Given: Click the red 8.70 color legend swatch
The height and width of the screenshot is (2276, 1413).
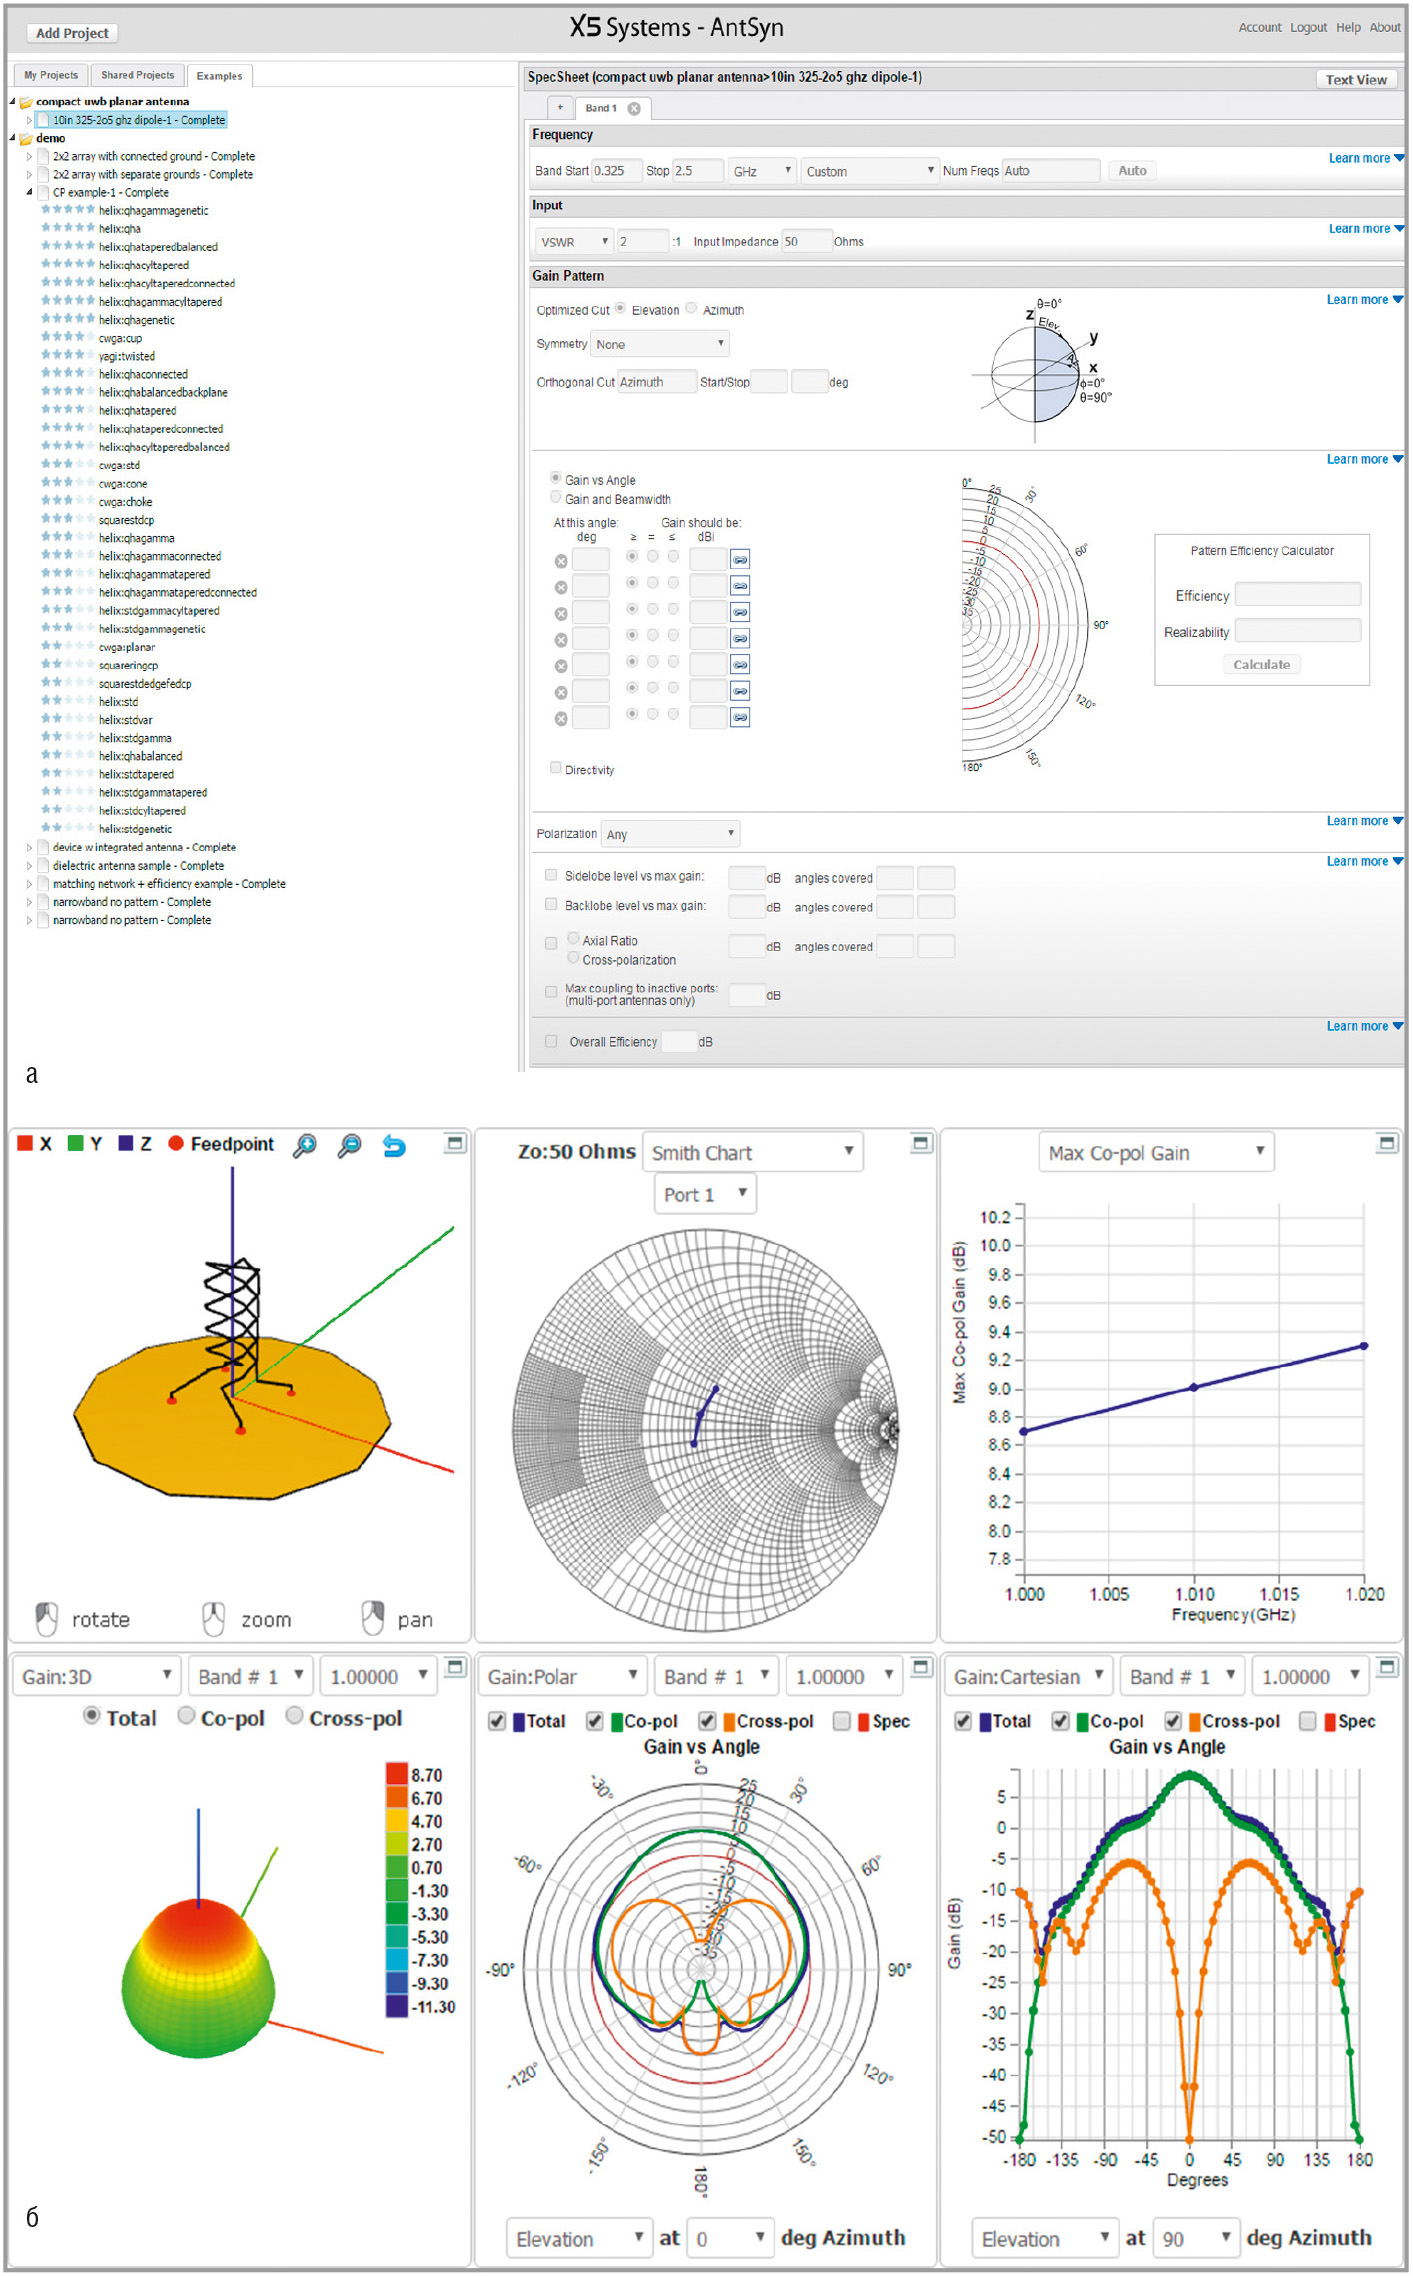Looking at the screenshot, I should click(396, 1774).
